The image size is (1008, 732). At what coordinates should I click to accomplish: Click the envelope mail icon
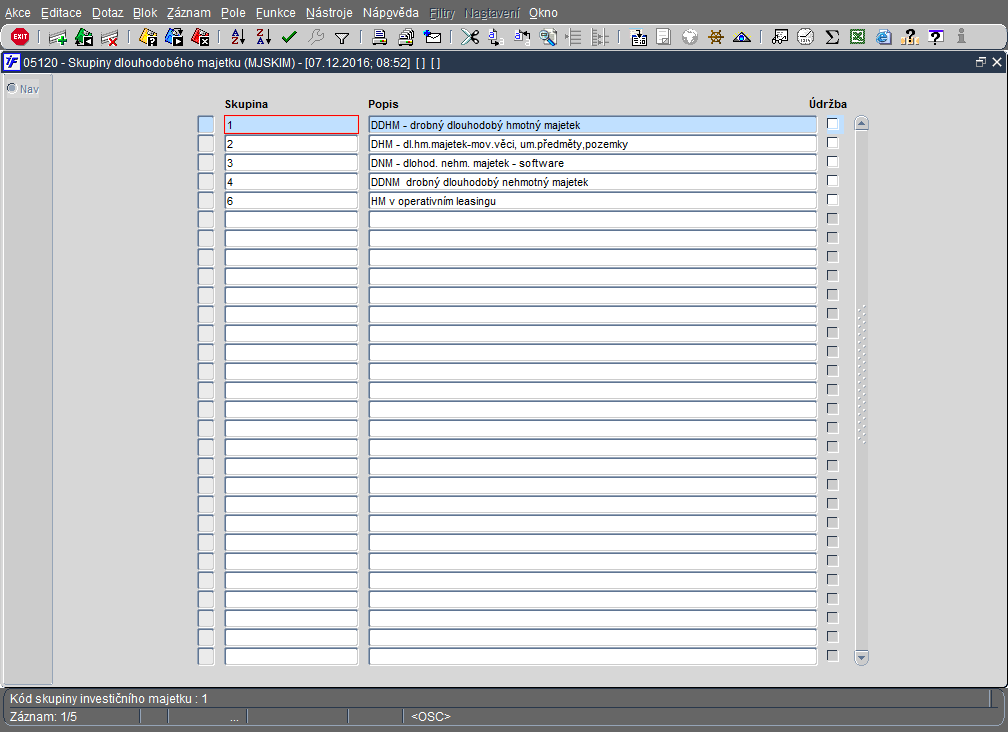433,37
